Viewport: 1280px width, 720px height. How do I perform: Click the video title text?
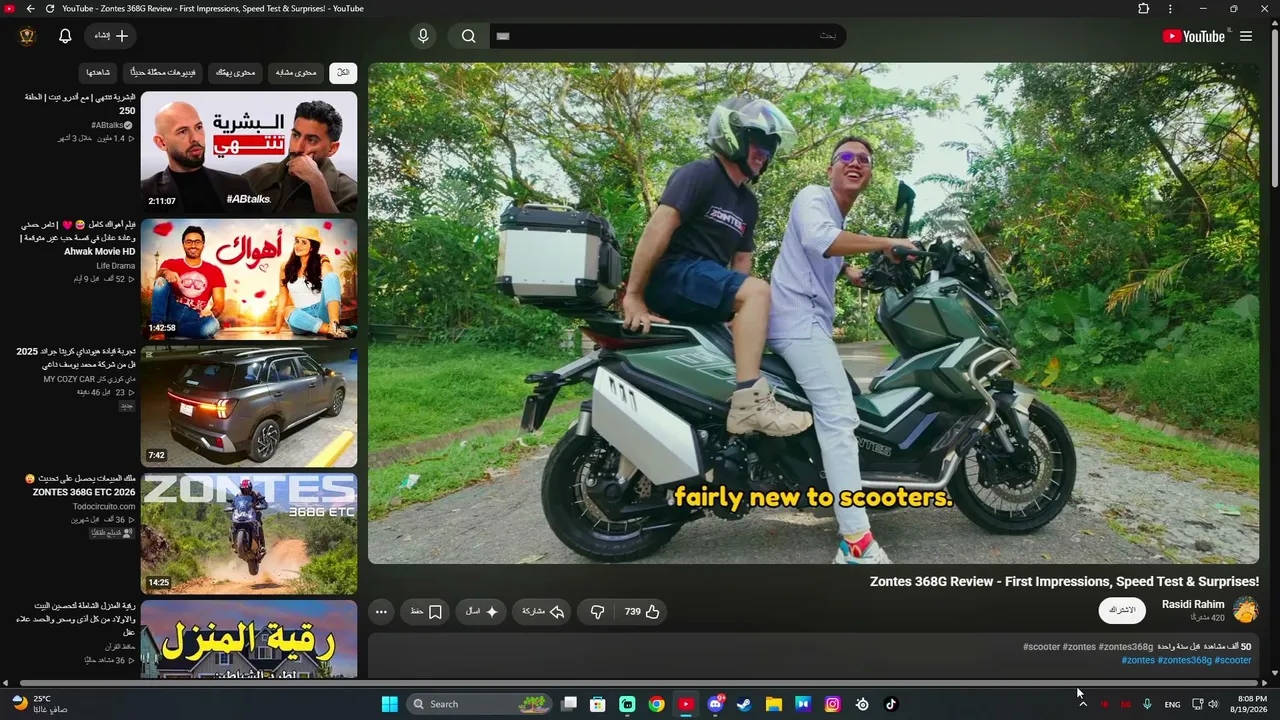pyautogui.click(x=1064, y=582)
